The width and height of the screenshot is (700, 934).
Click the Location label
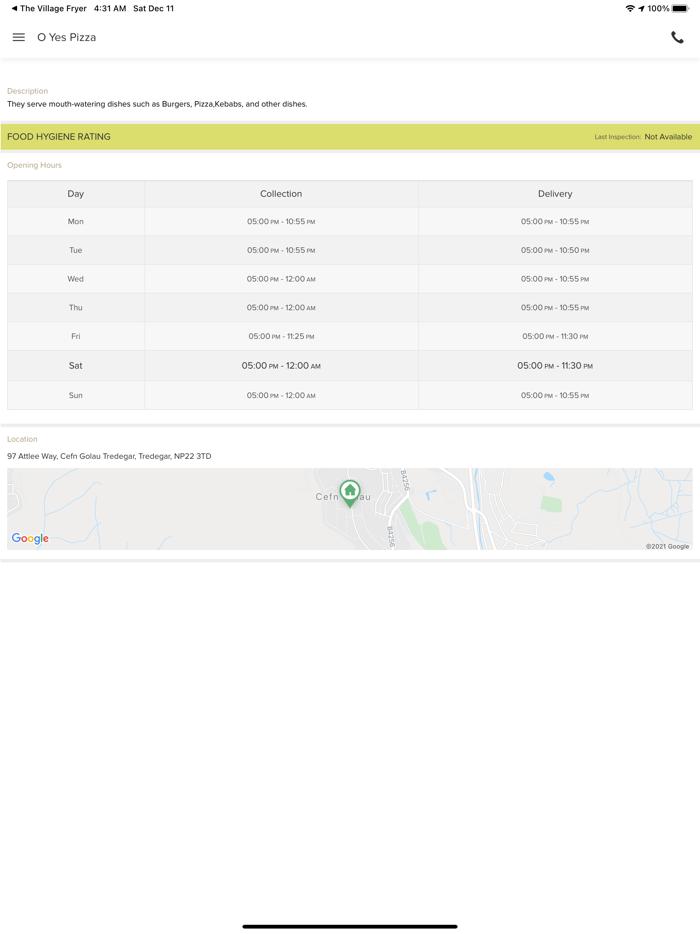pyautogui.click(x=22, y=439)
